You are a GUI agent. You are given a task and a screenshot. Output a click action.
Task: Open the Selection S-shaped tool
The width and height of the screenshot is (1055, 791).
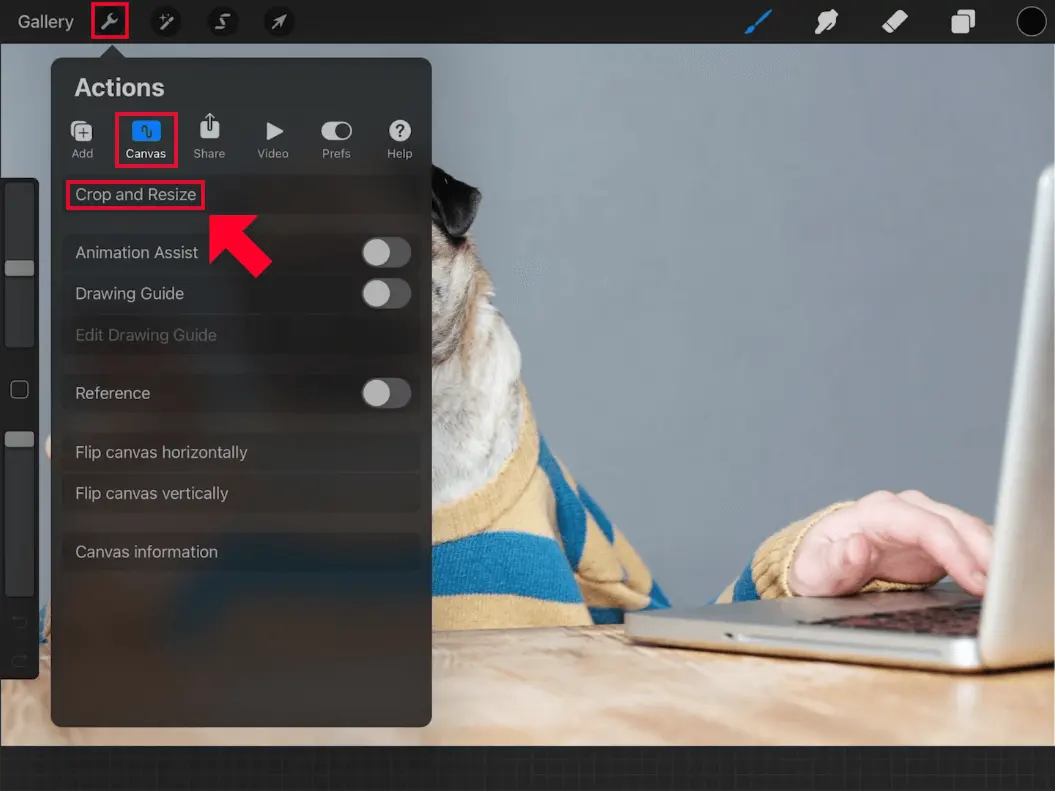pyautogui.click(x=222, y=22)
